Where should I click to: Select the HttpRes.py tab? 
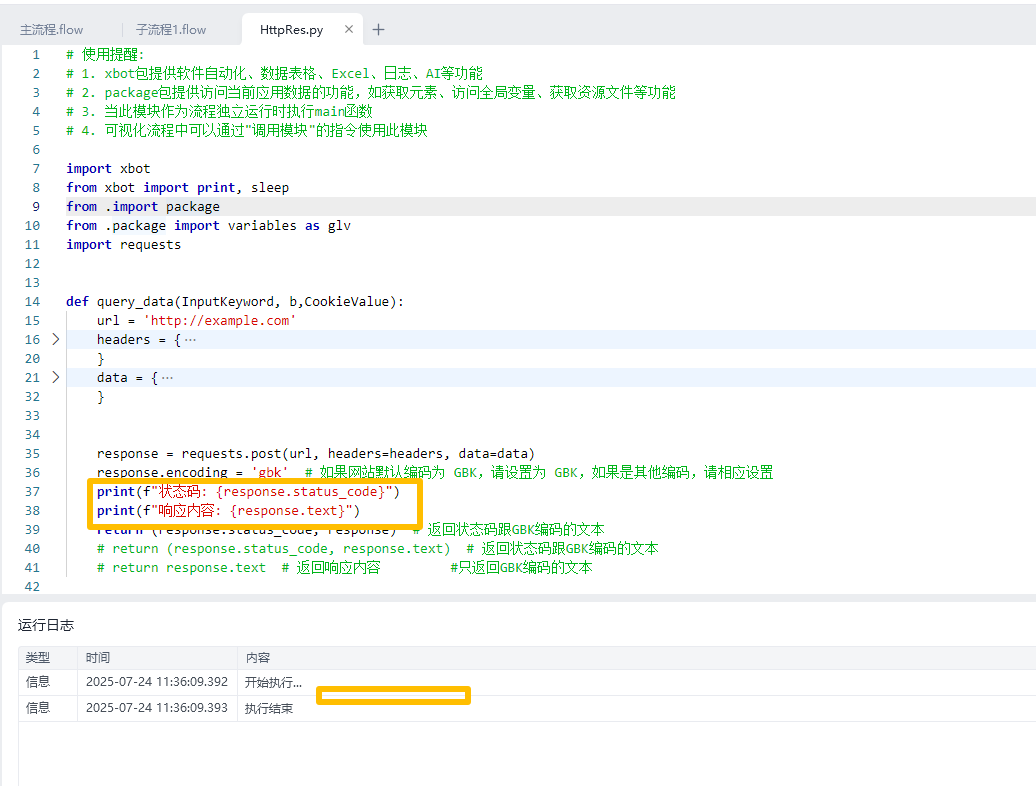pyautogui.click(x=291, y=30)
